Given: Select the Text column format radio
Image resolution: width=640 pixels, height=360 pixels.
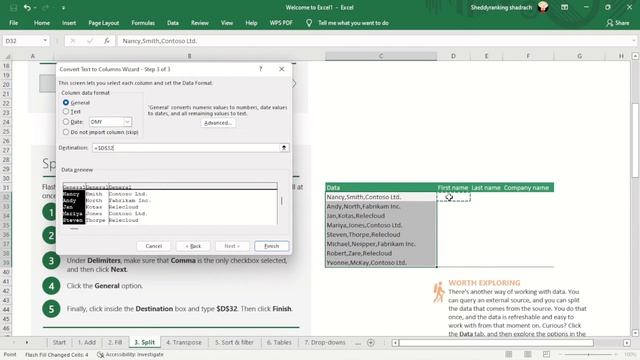Looking at the screenshot, I should click(66, 111).
